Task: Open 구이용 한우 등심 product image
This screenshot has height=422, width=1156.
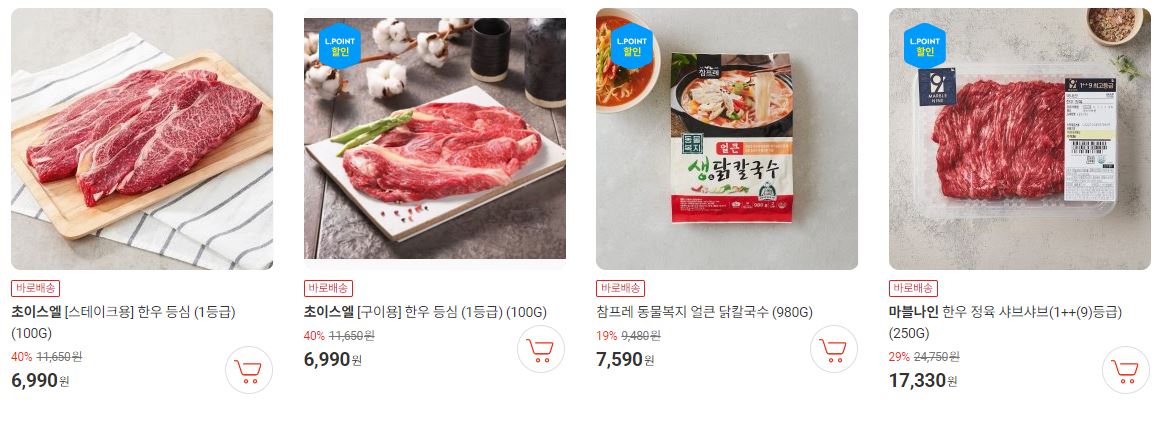Action: click(435, 139)
